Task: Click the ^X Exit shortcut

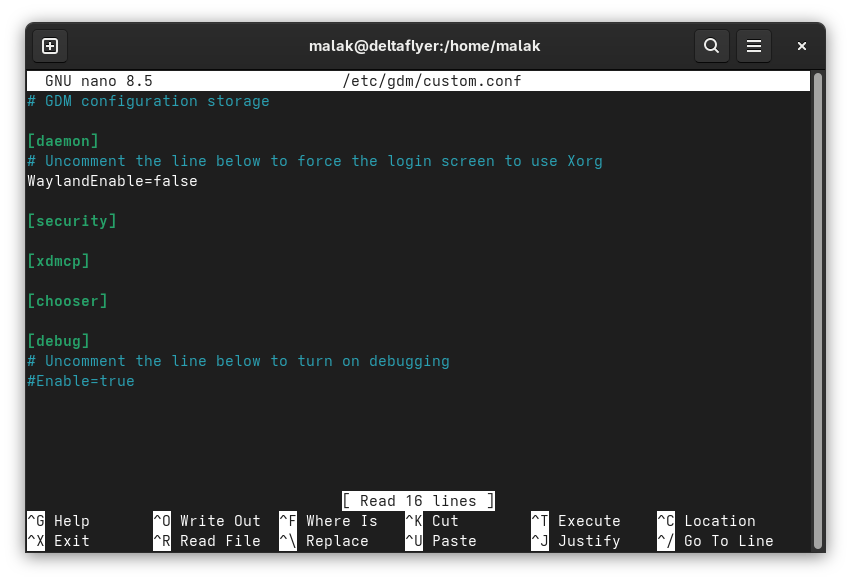Action: pyautogui.click(x=59, y=541)
